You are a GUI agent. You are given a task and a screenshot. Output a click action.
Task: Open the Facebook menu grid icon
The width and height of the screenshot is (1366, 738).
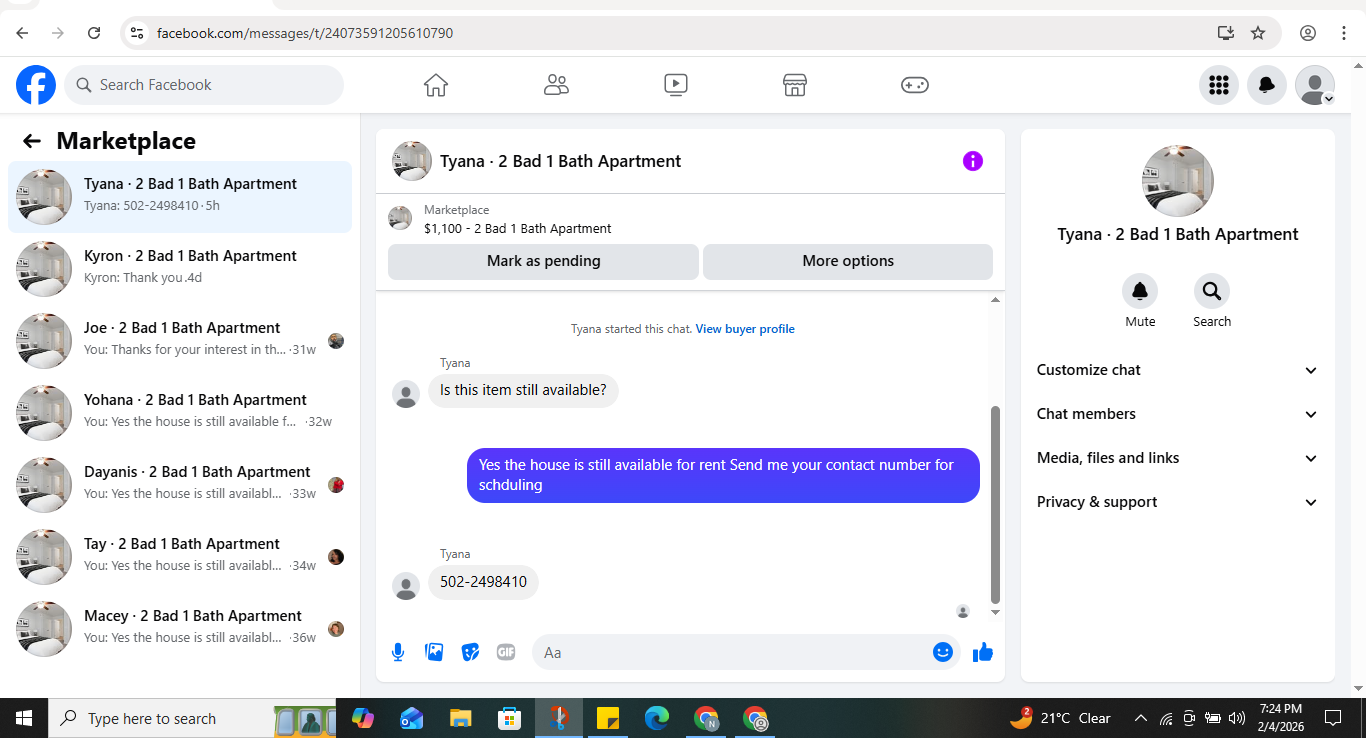tap(1219, 85)
